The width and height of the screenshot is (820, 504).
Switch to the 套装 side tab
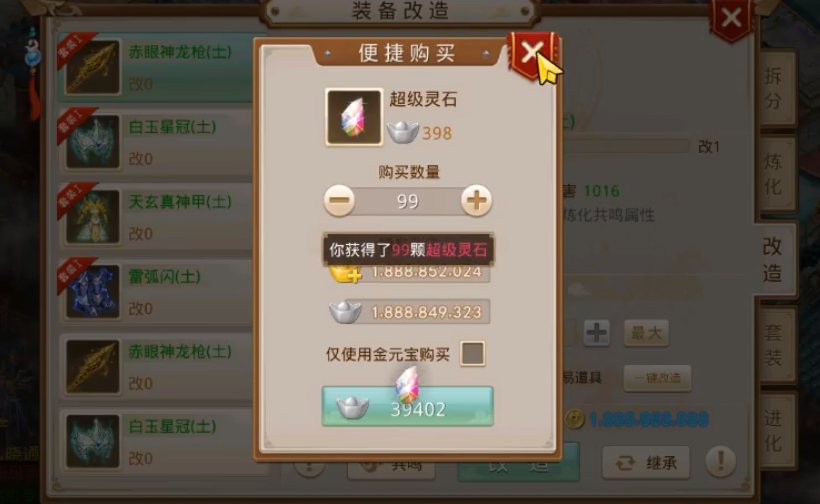pyautogui.click(x=776, y=345)
